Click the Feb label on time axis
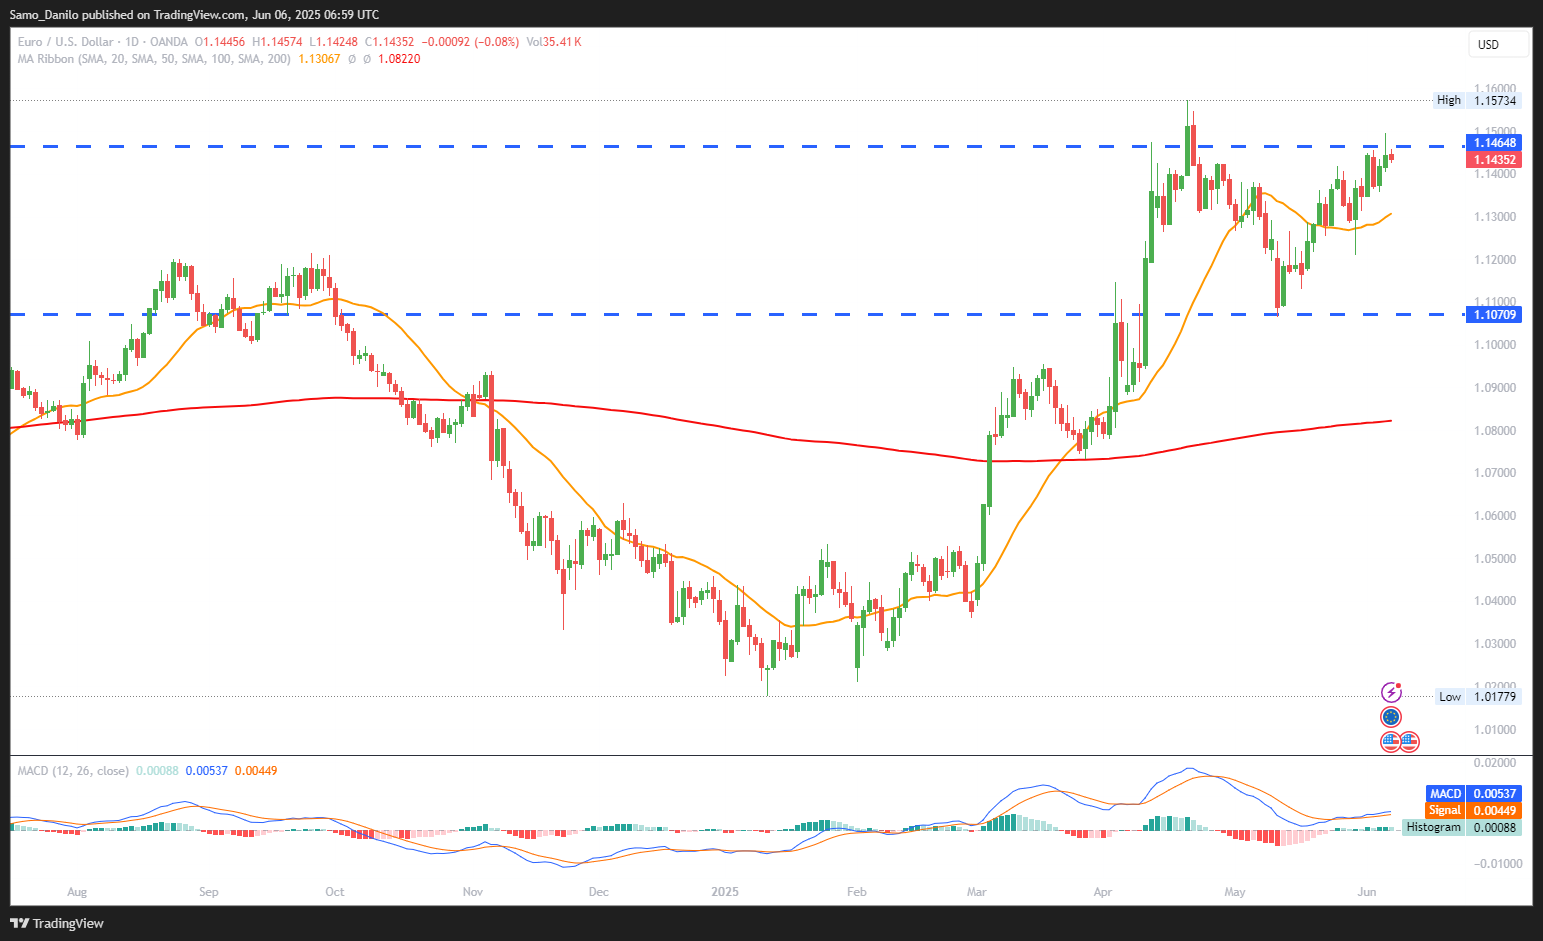The height and width of the screenshot is (941, 1543). point(856,892)
